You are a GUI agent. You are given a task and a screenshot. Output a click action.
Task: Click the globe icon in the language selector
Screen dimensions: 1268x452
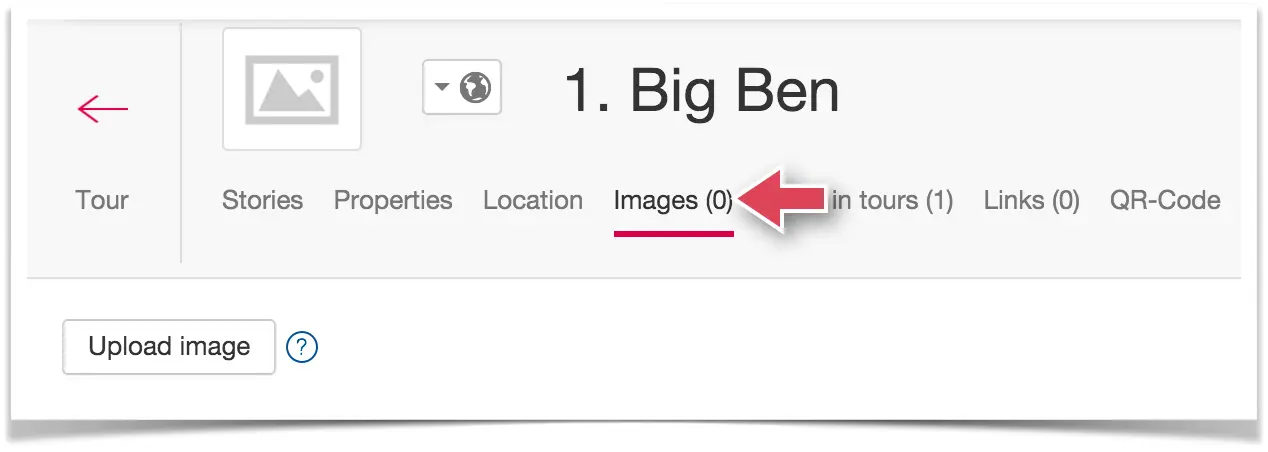[x=475, y=88]
